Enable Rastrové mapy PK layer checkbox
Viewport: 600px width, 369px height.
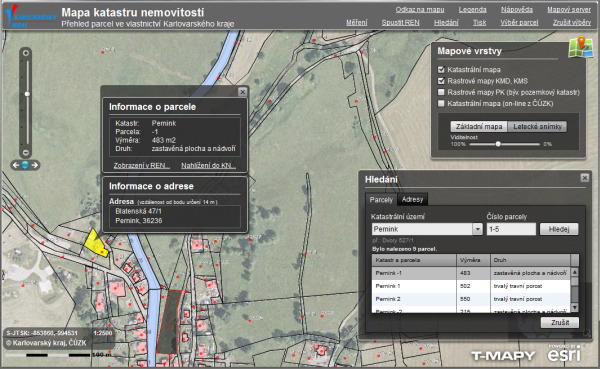441,92
